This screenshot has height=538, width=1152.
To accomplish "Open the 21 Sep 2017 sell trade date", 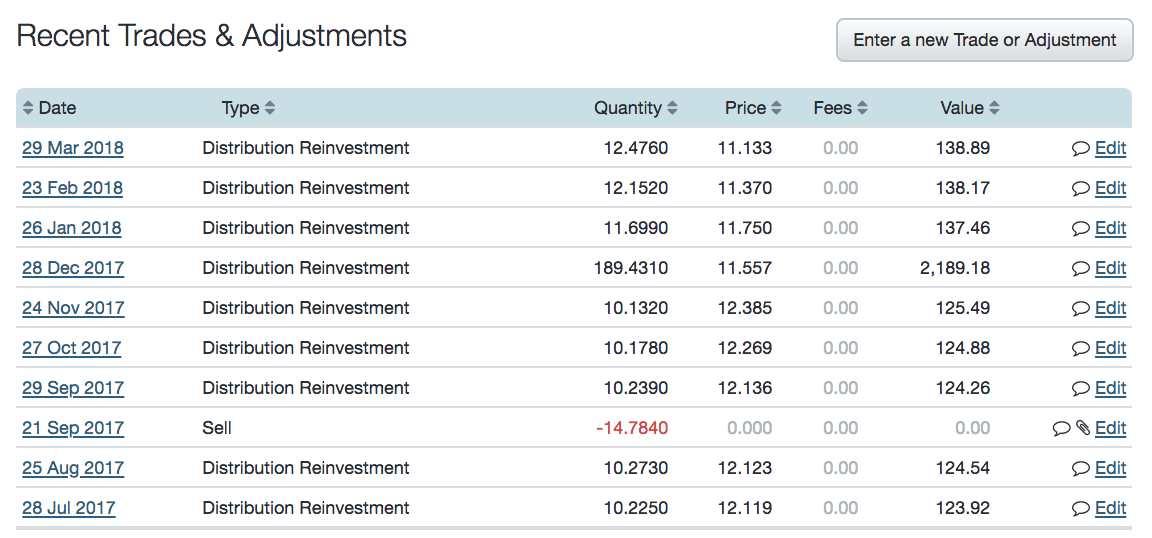I will [x=73, y=428].
